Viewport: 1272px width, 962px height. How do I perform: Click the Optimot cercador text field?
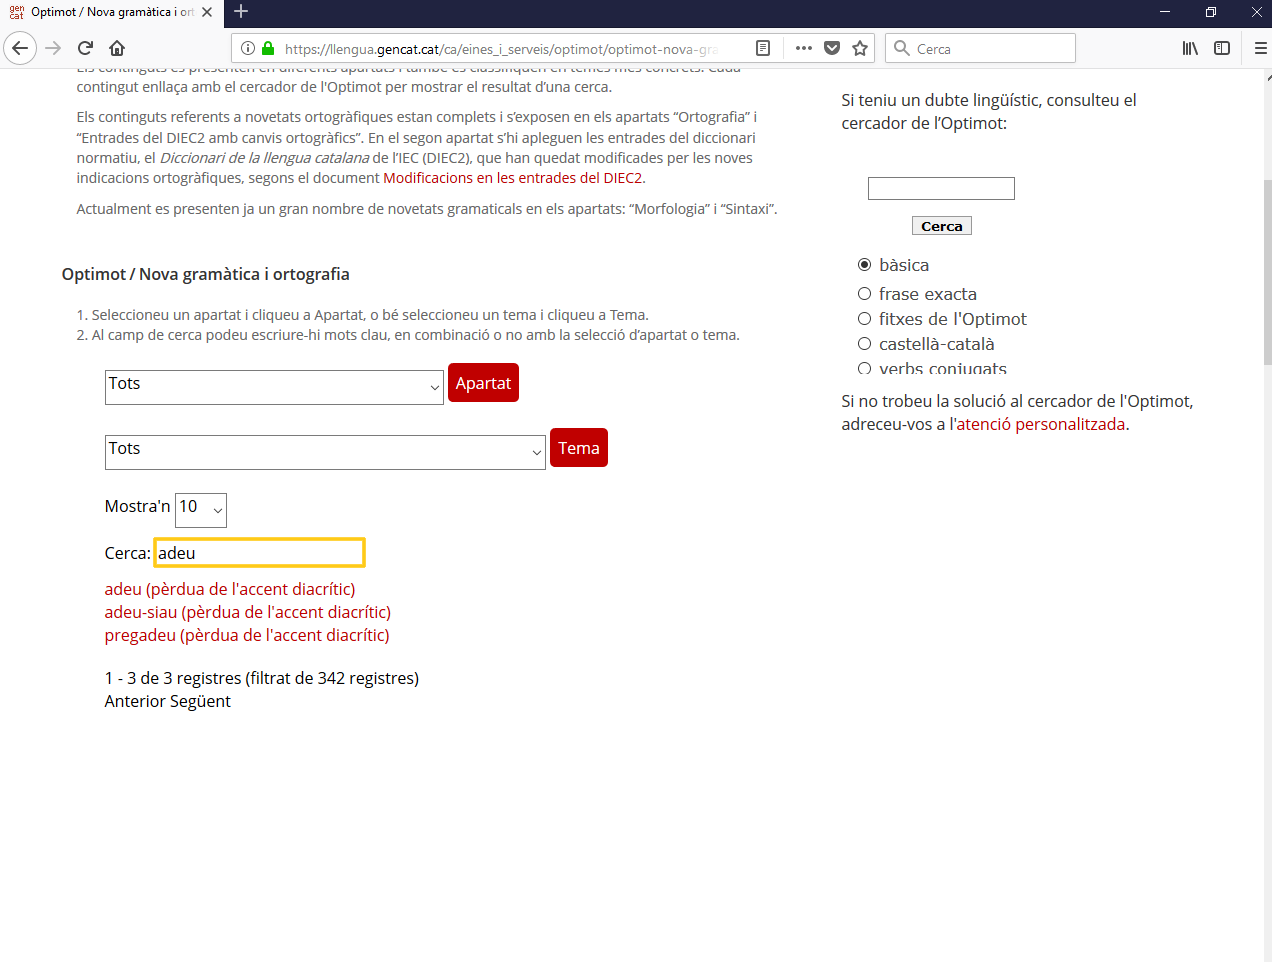[x=940, y=188]
